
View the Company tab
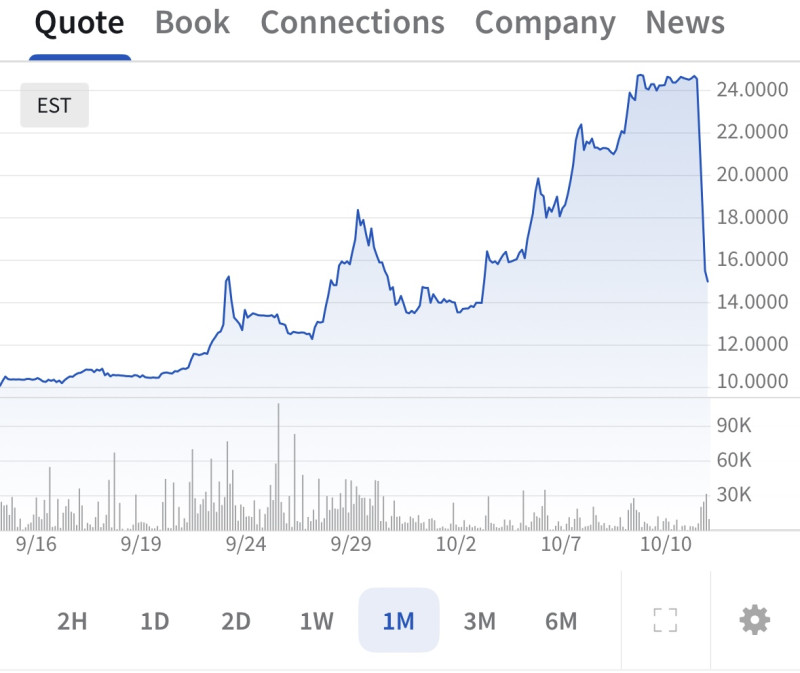[x=545, y=23]
